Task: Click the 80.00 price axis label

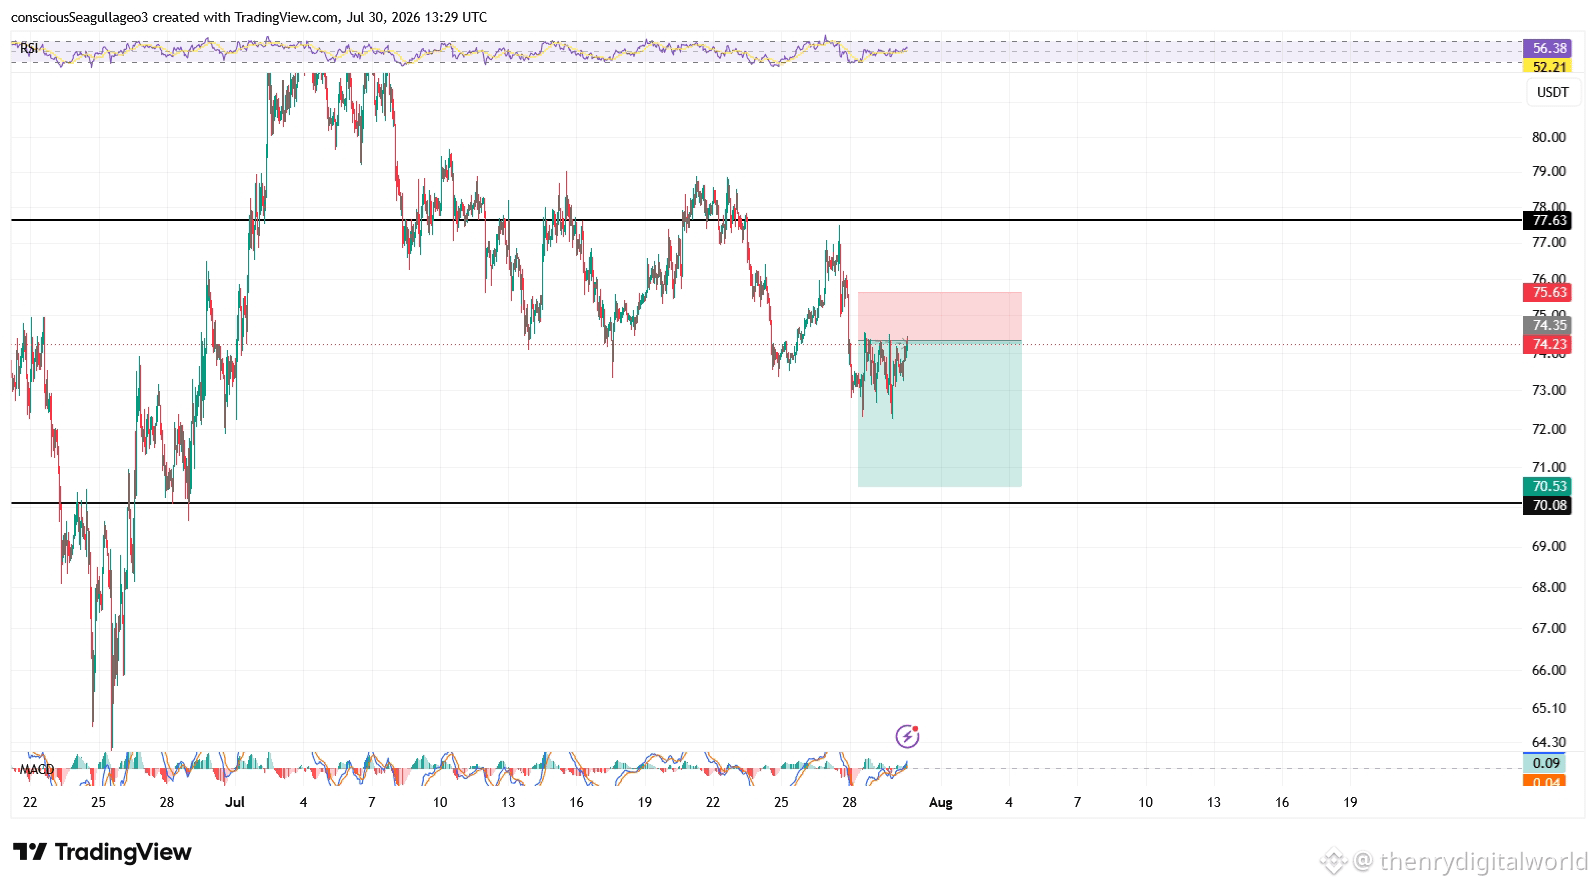Action: point(1549,137)
